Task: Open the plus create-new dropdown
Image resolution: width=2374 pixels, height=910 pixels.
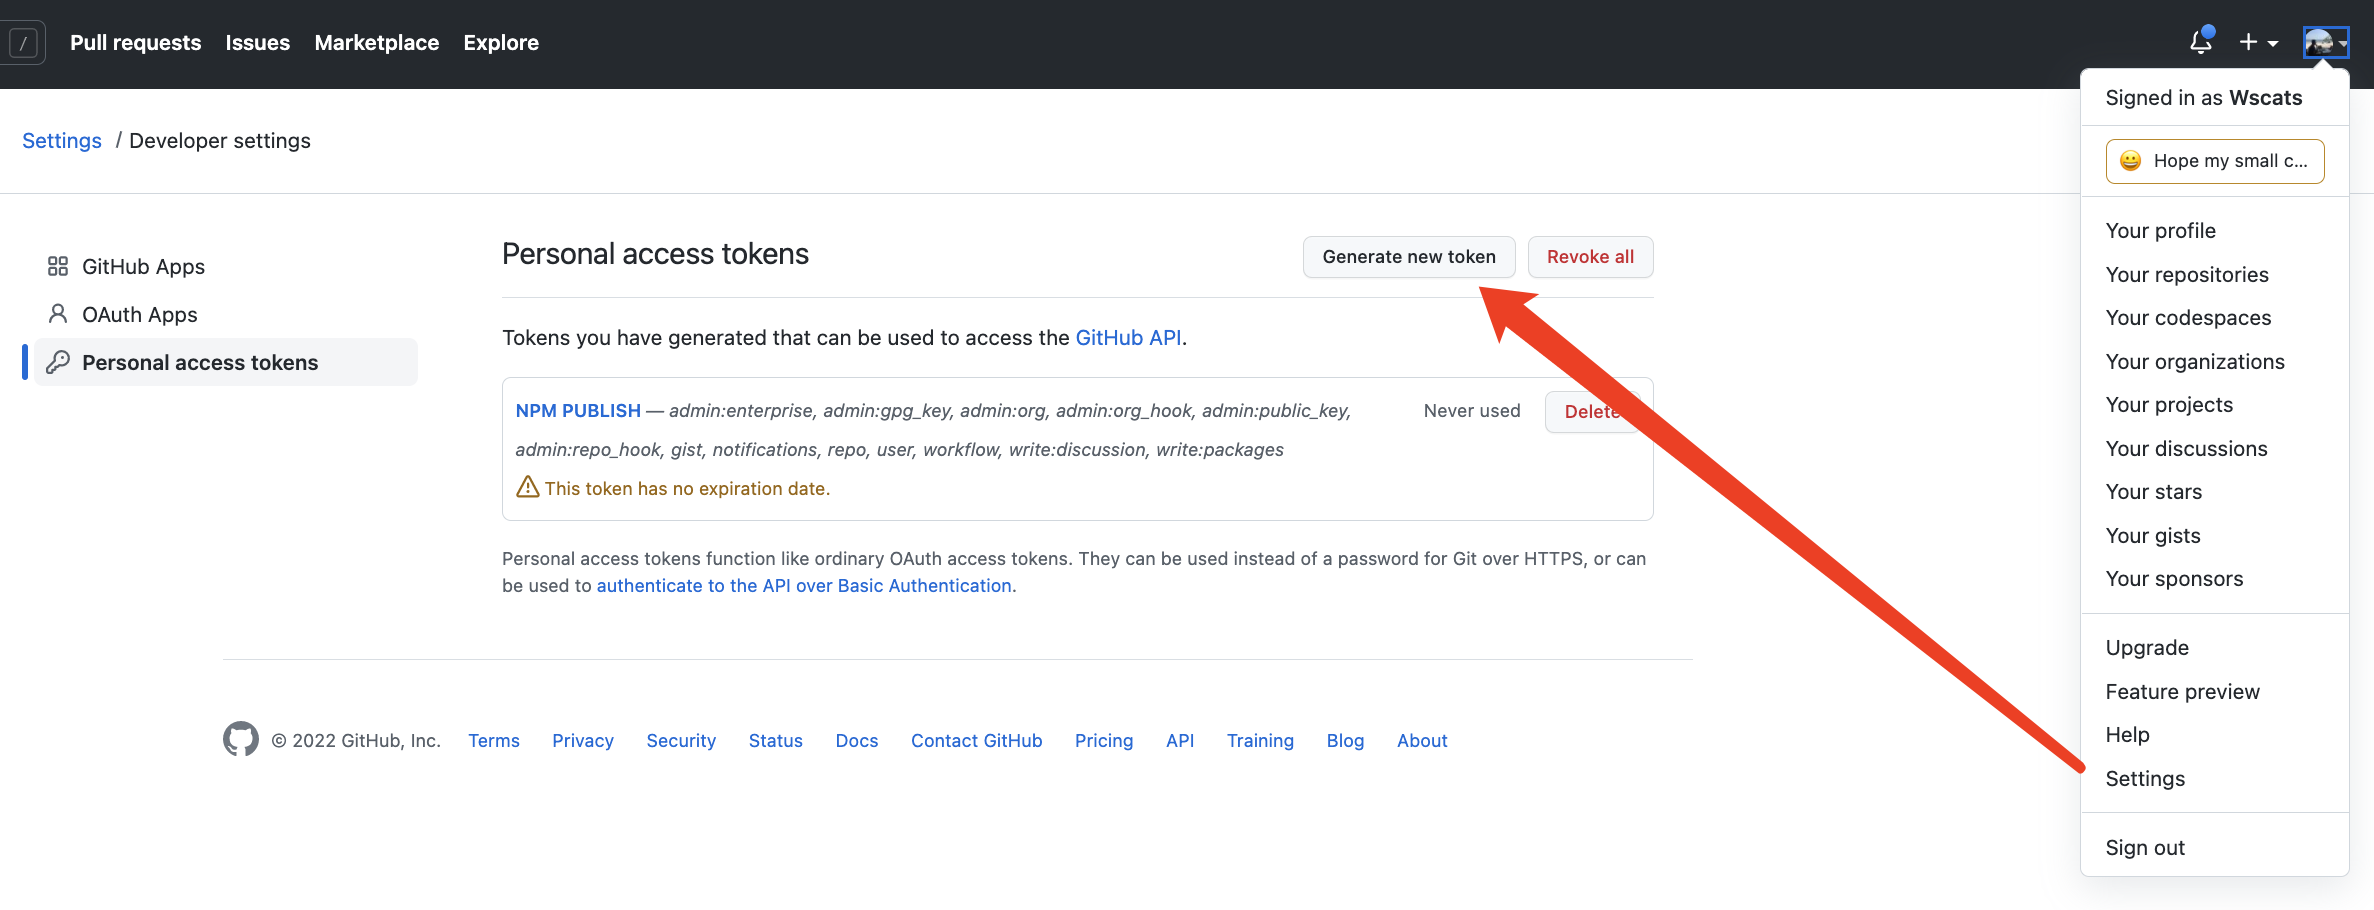Action: pyautogui.click(x=2258, y=42)
